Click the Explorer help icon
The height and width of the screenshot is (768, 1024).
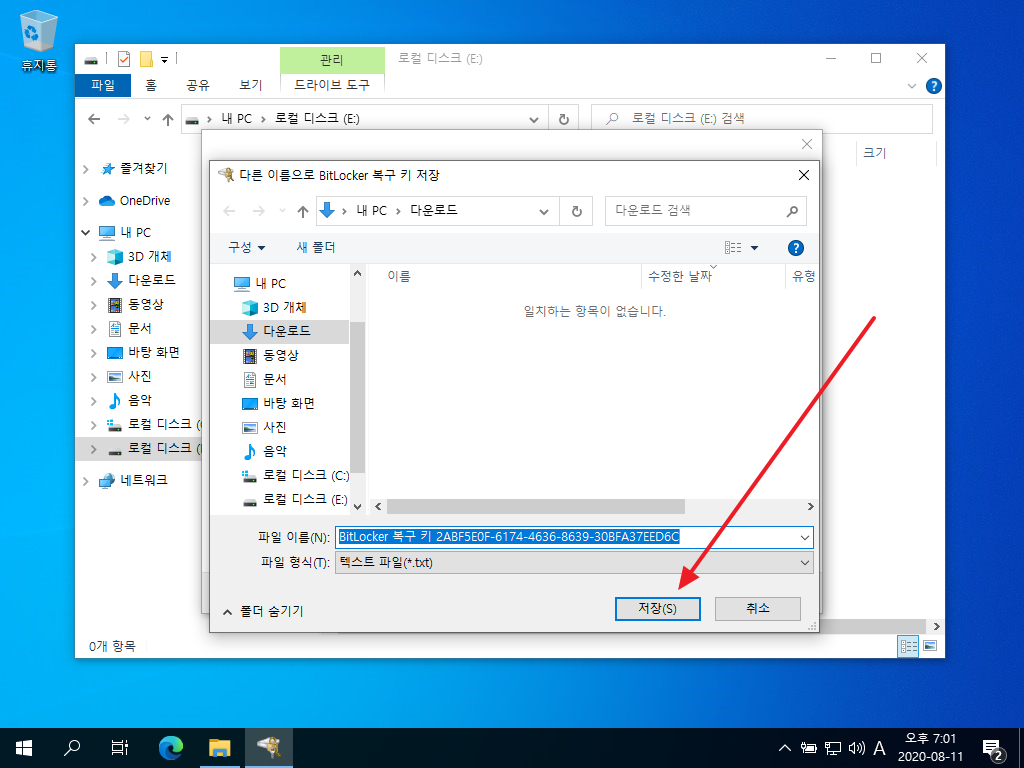tap(934, 86)
